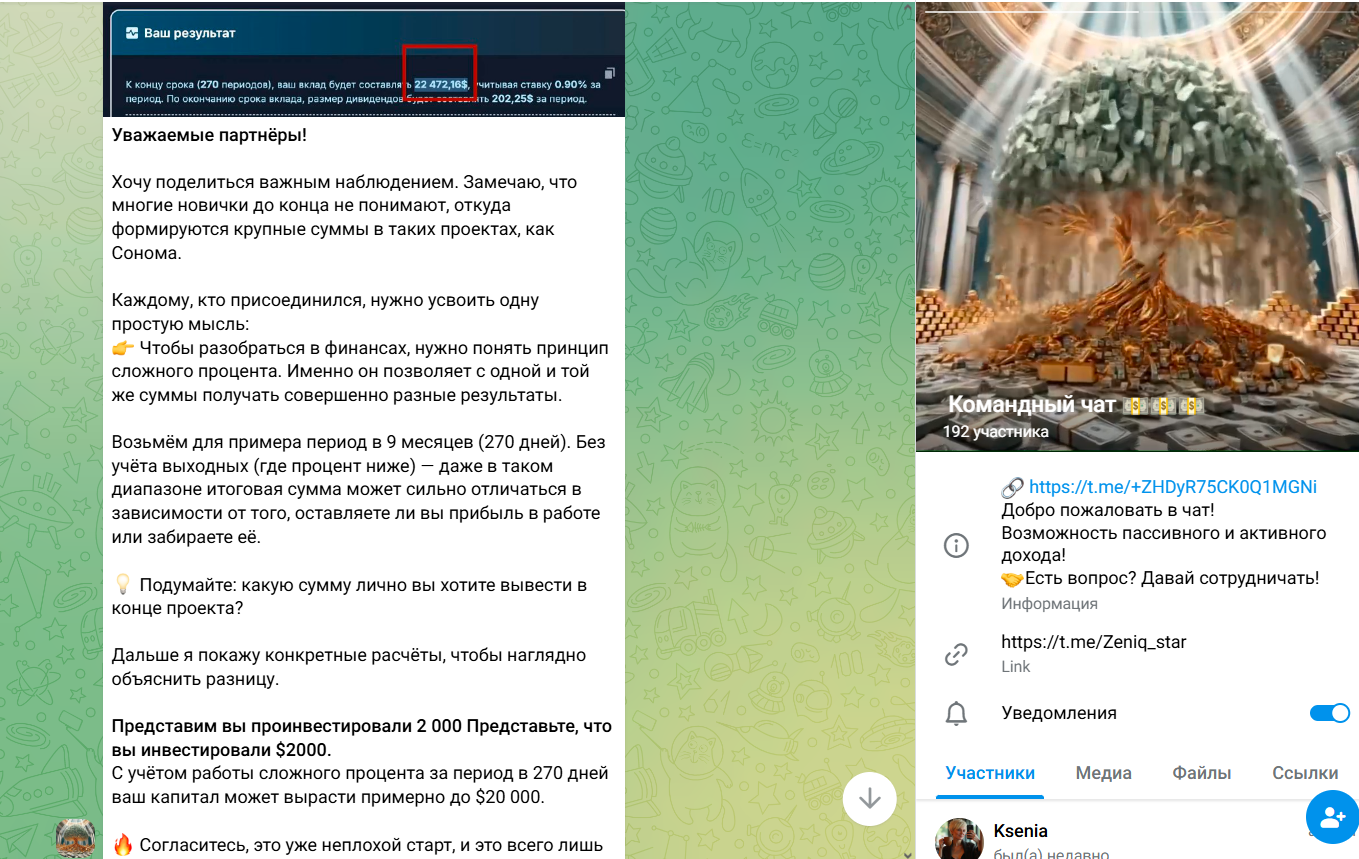Click the bell icon next to Уведомления
The height and width of the screenshot is (859, 1359).
click(957, 713)
